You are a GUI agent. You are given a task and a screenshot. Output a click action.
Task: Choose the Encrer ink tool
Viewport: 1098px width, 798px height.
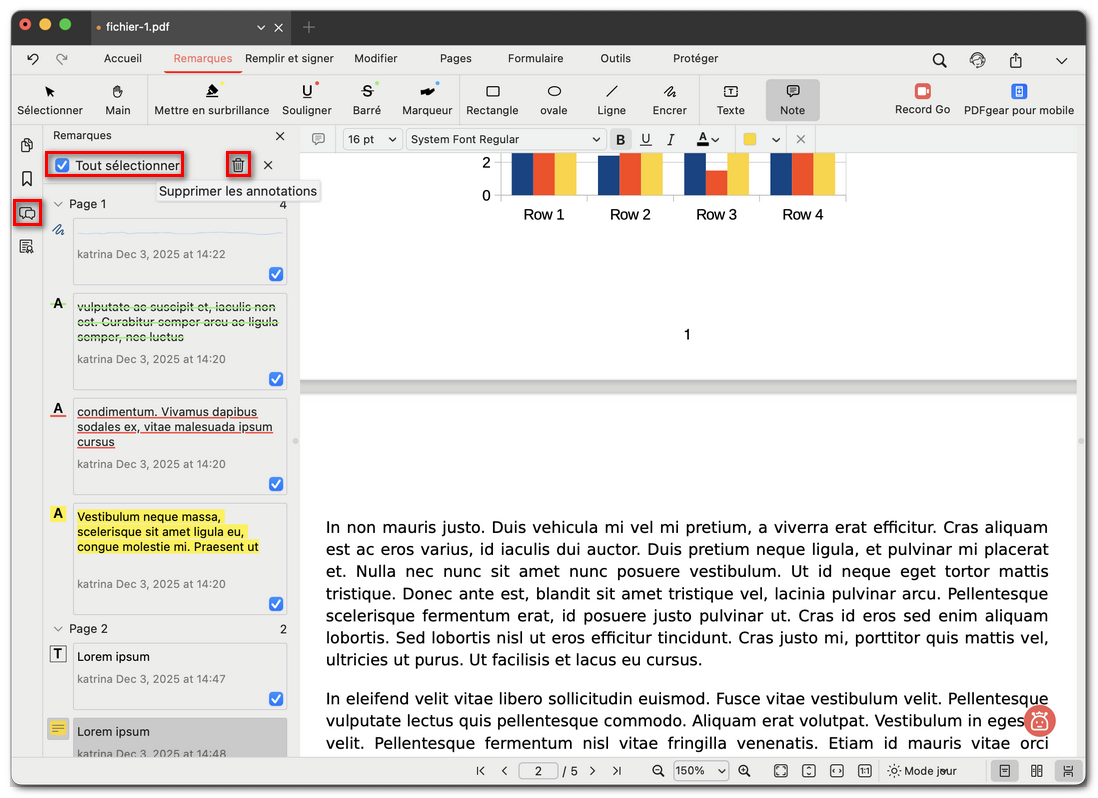pyautogui.click(x=669, y=100)
